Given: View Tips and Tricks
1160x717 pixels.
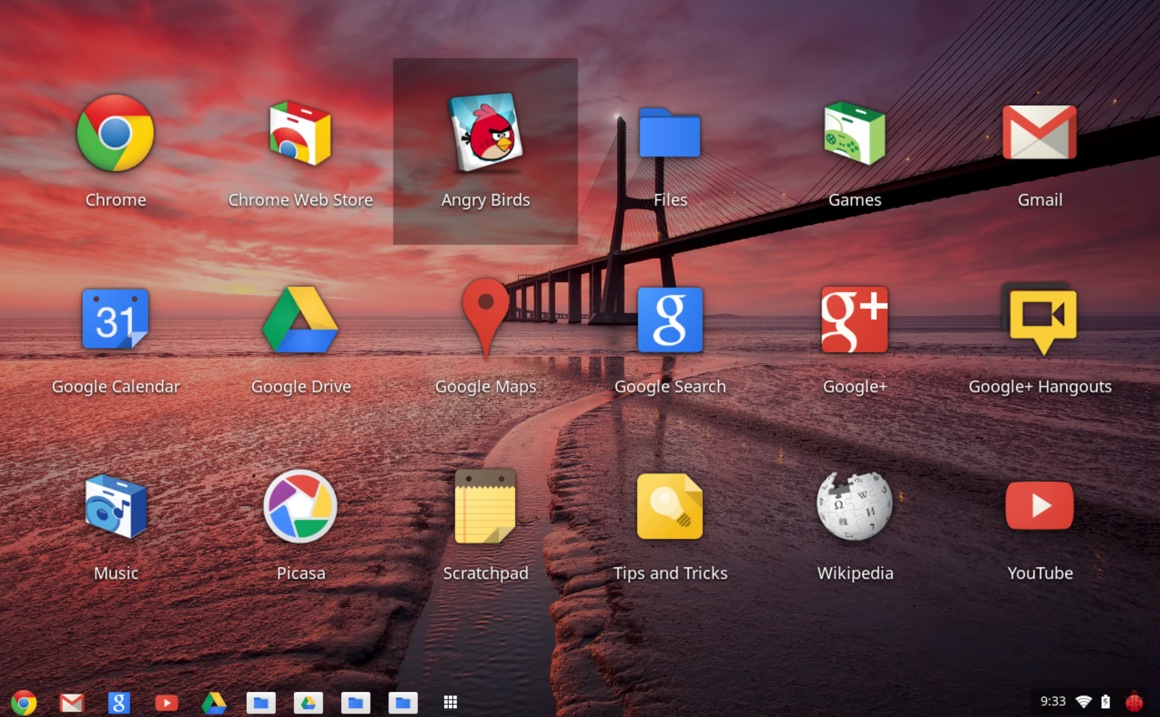Looking at the screenshot, I should click(x=670, y=507).
